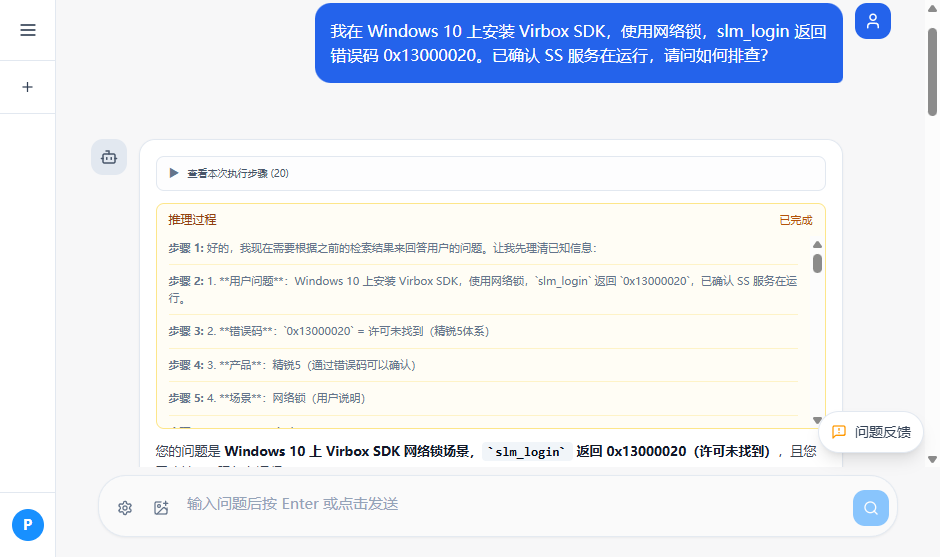The image size is (940, 557).
Task: Click the user profile icon beside the question
Action: pos(872,21)
